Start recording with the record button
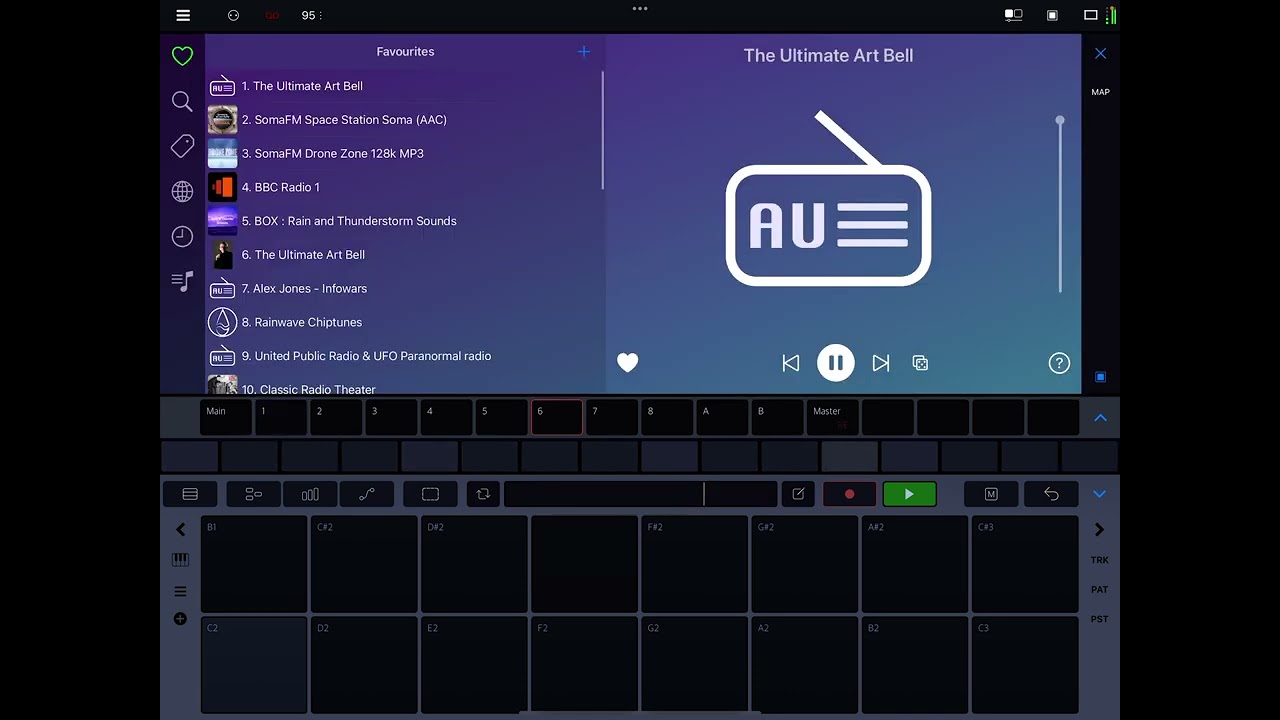1280x720 pixels. pyautogui.click(x=850, y=494)
